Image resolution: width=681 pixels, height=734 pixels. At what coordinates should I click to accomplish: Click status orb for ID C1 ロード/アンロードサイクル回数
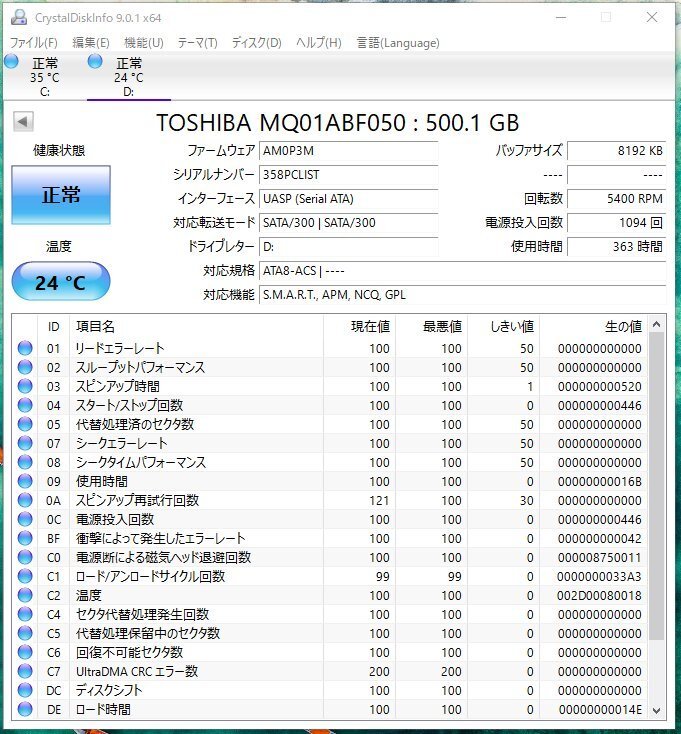tap(25, 576)
